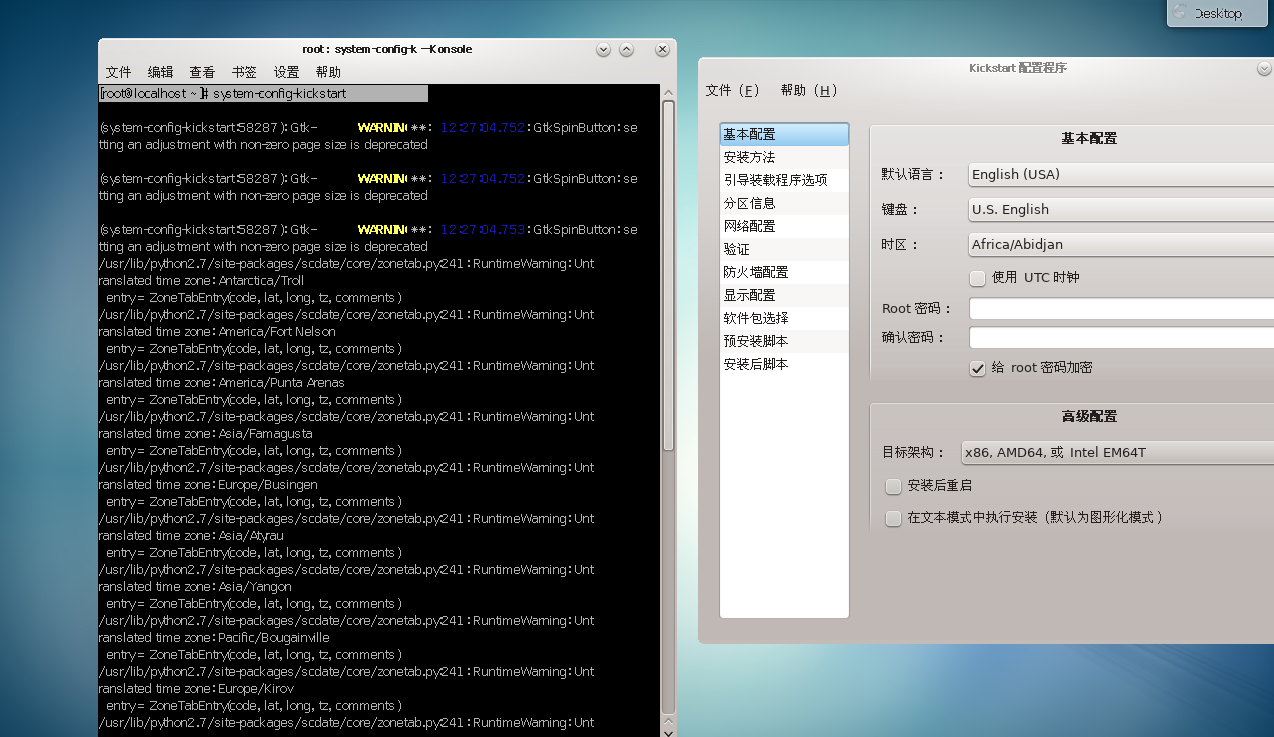Select 引导装载程序选项 in the sidebar

[x=784, y=180]
